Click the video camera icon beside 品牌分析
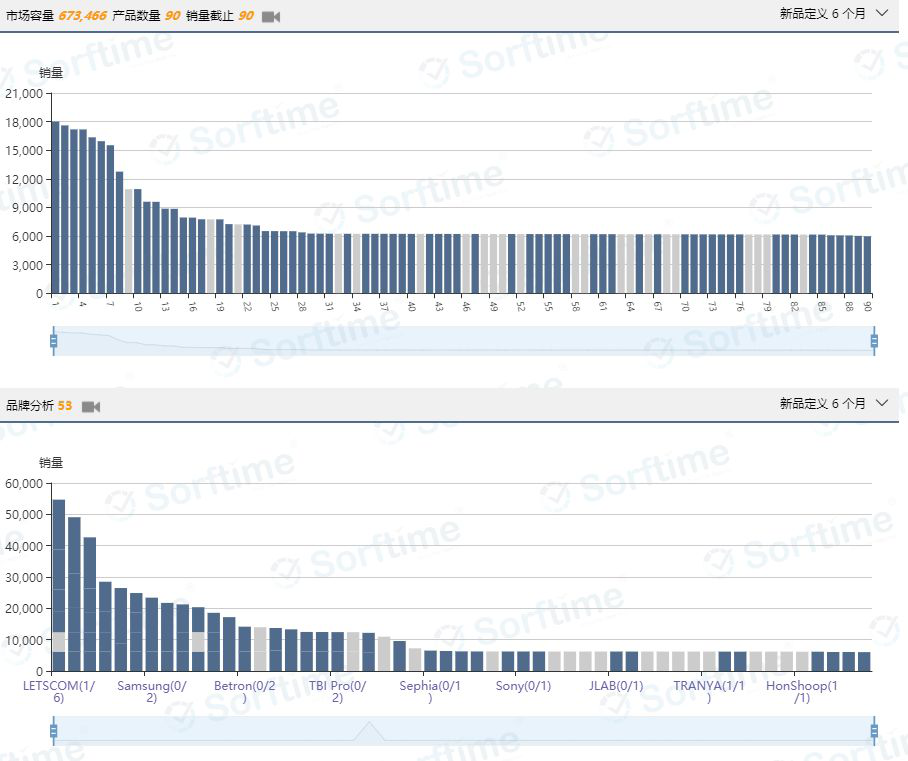The width and height of the screenshot is (908, 761). (x=91, y=406)
